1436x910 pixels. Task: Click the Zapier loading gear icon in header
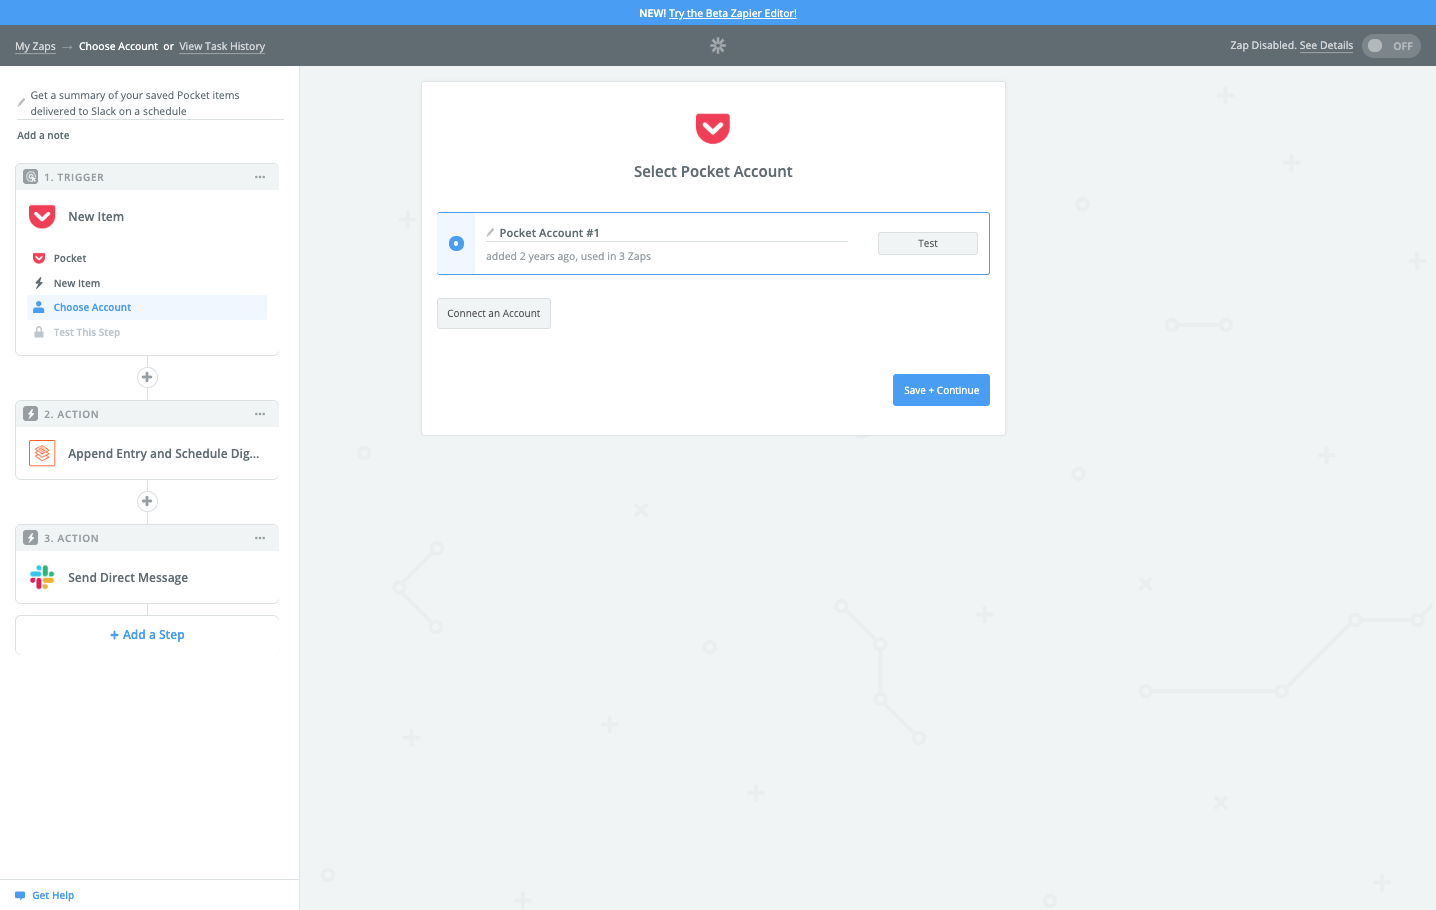718,46
